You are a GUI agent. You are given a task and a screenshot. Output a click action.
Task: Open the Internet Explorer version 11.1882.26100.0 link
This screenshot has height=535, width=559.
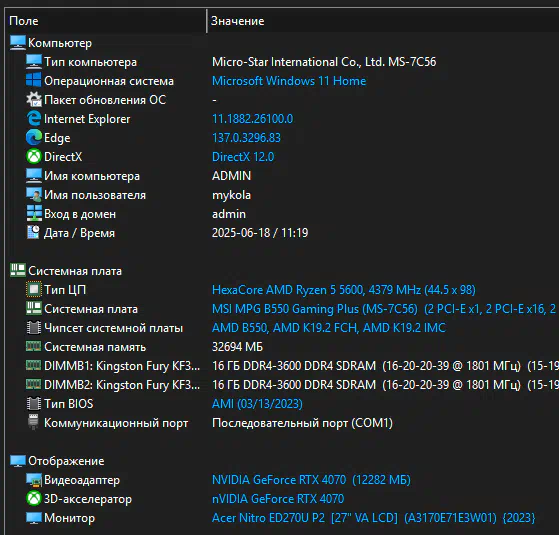[252, 119]
